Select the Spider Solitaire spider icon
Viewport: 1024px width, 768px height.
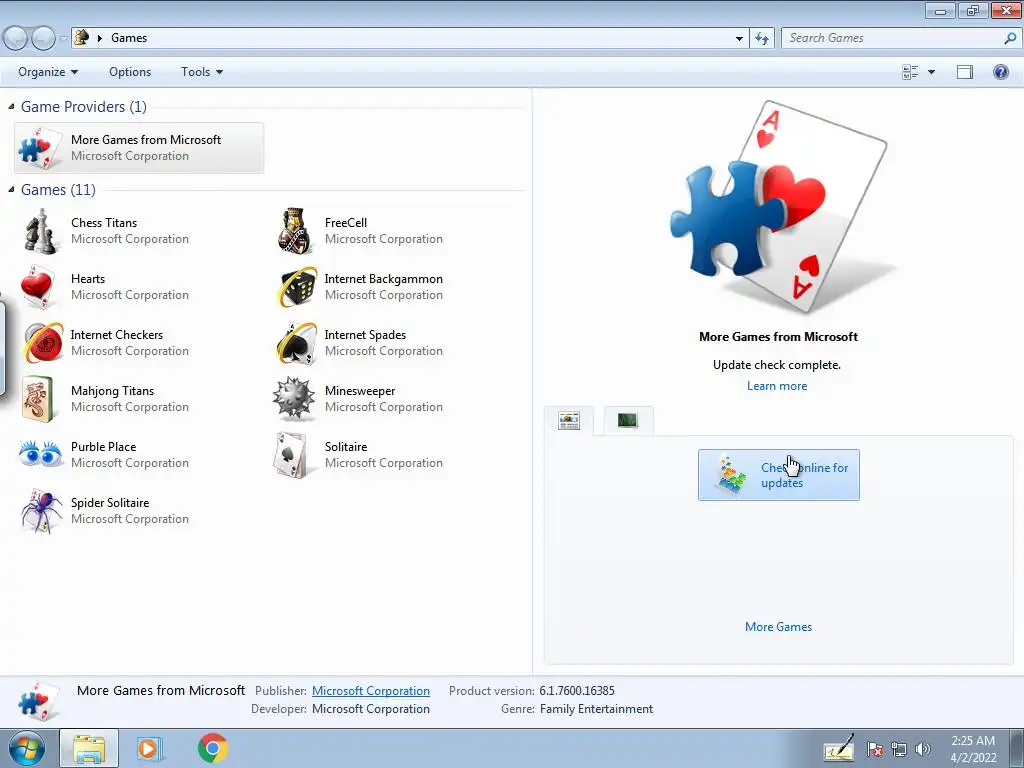tap(40, 511)
